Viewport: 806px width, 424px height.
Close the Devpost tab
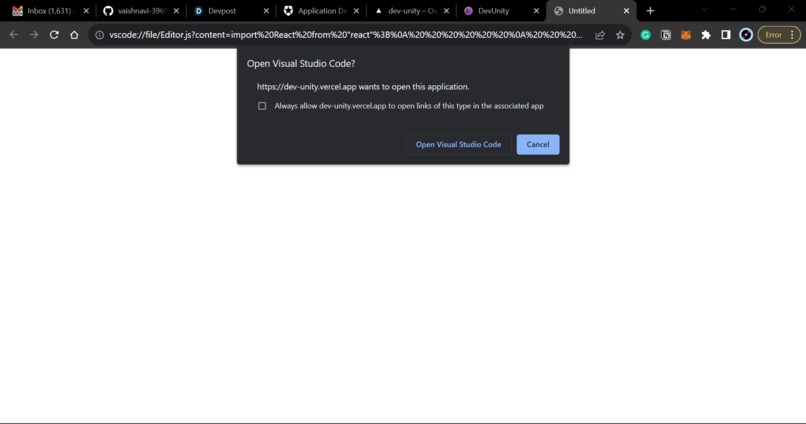[x=266, y=11]
